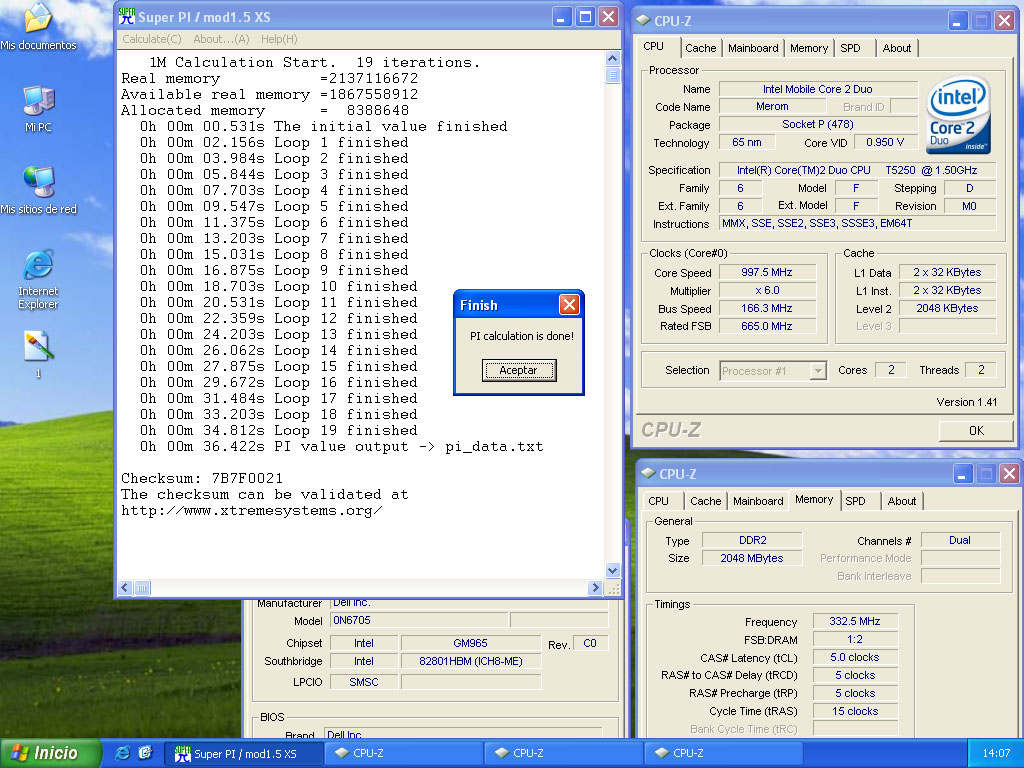
Task: Click the GM965 chipset value
Action: coord(470,643)
